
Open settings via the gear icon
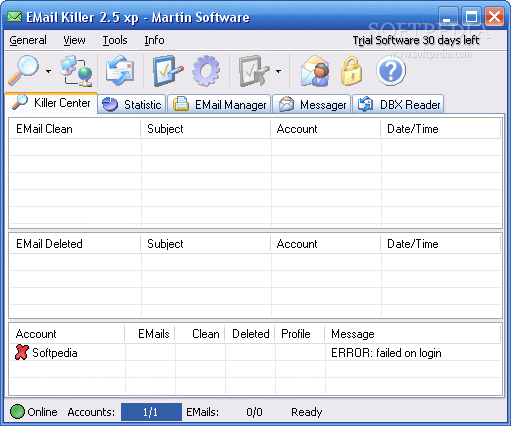pyautogui.click(x=206, y=71)
